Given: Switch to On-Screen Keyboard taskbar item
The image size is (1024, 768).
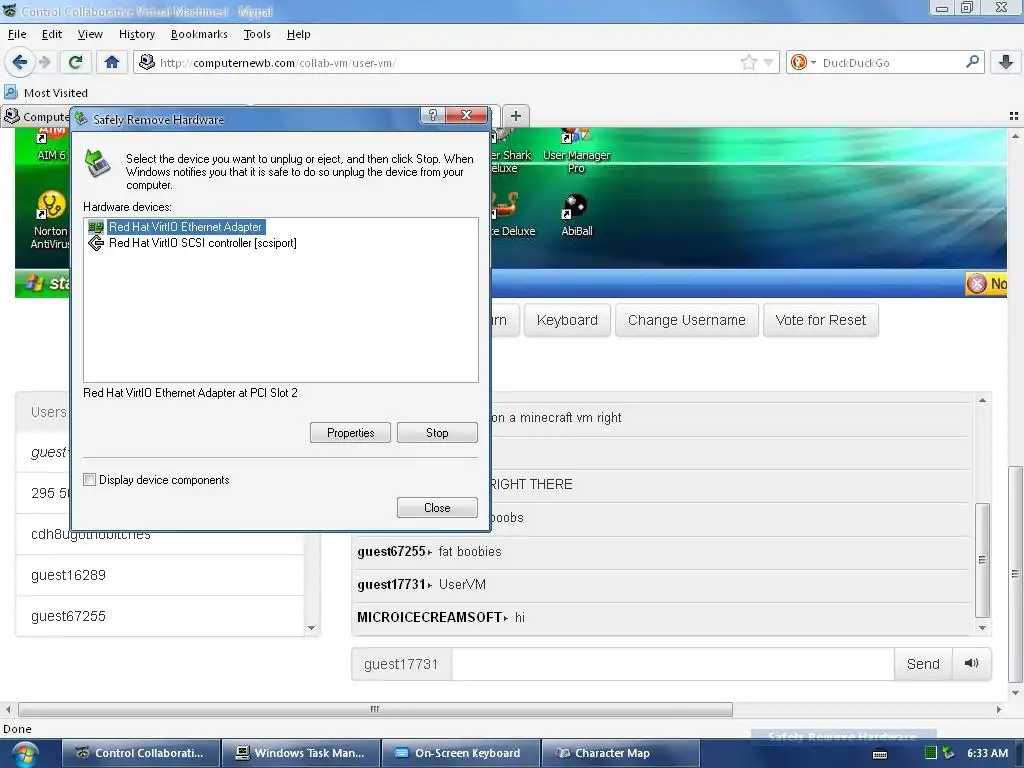Looking at the screenshot, I should 460,753.
